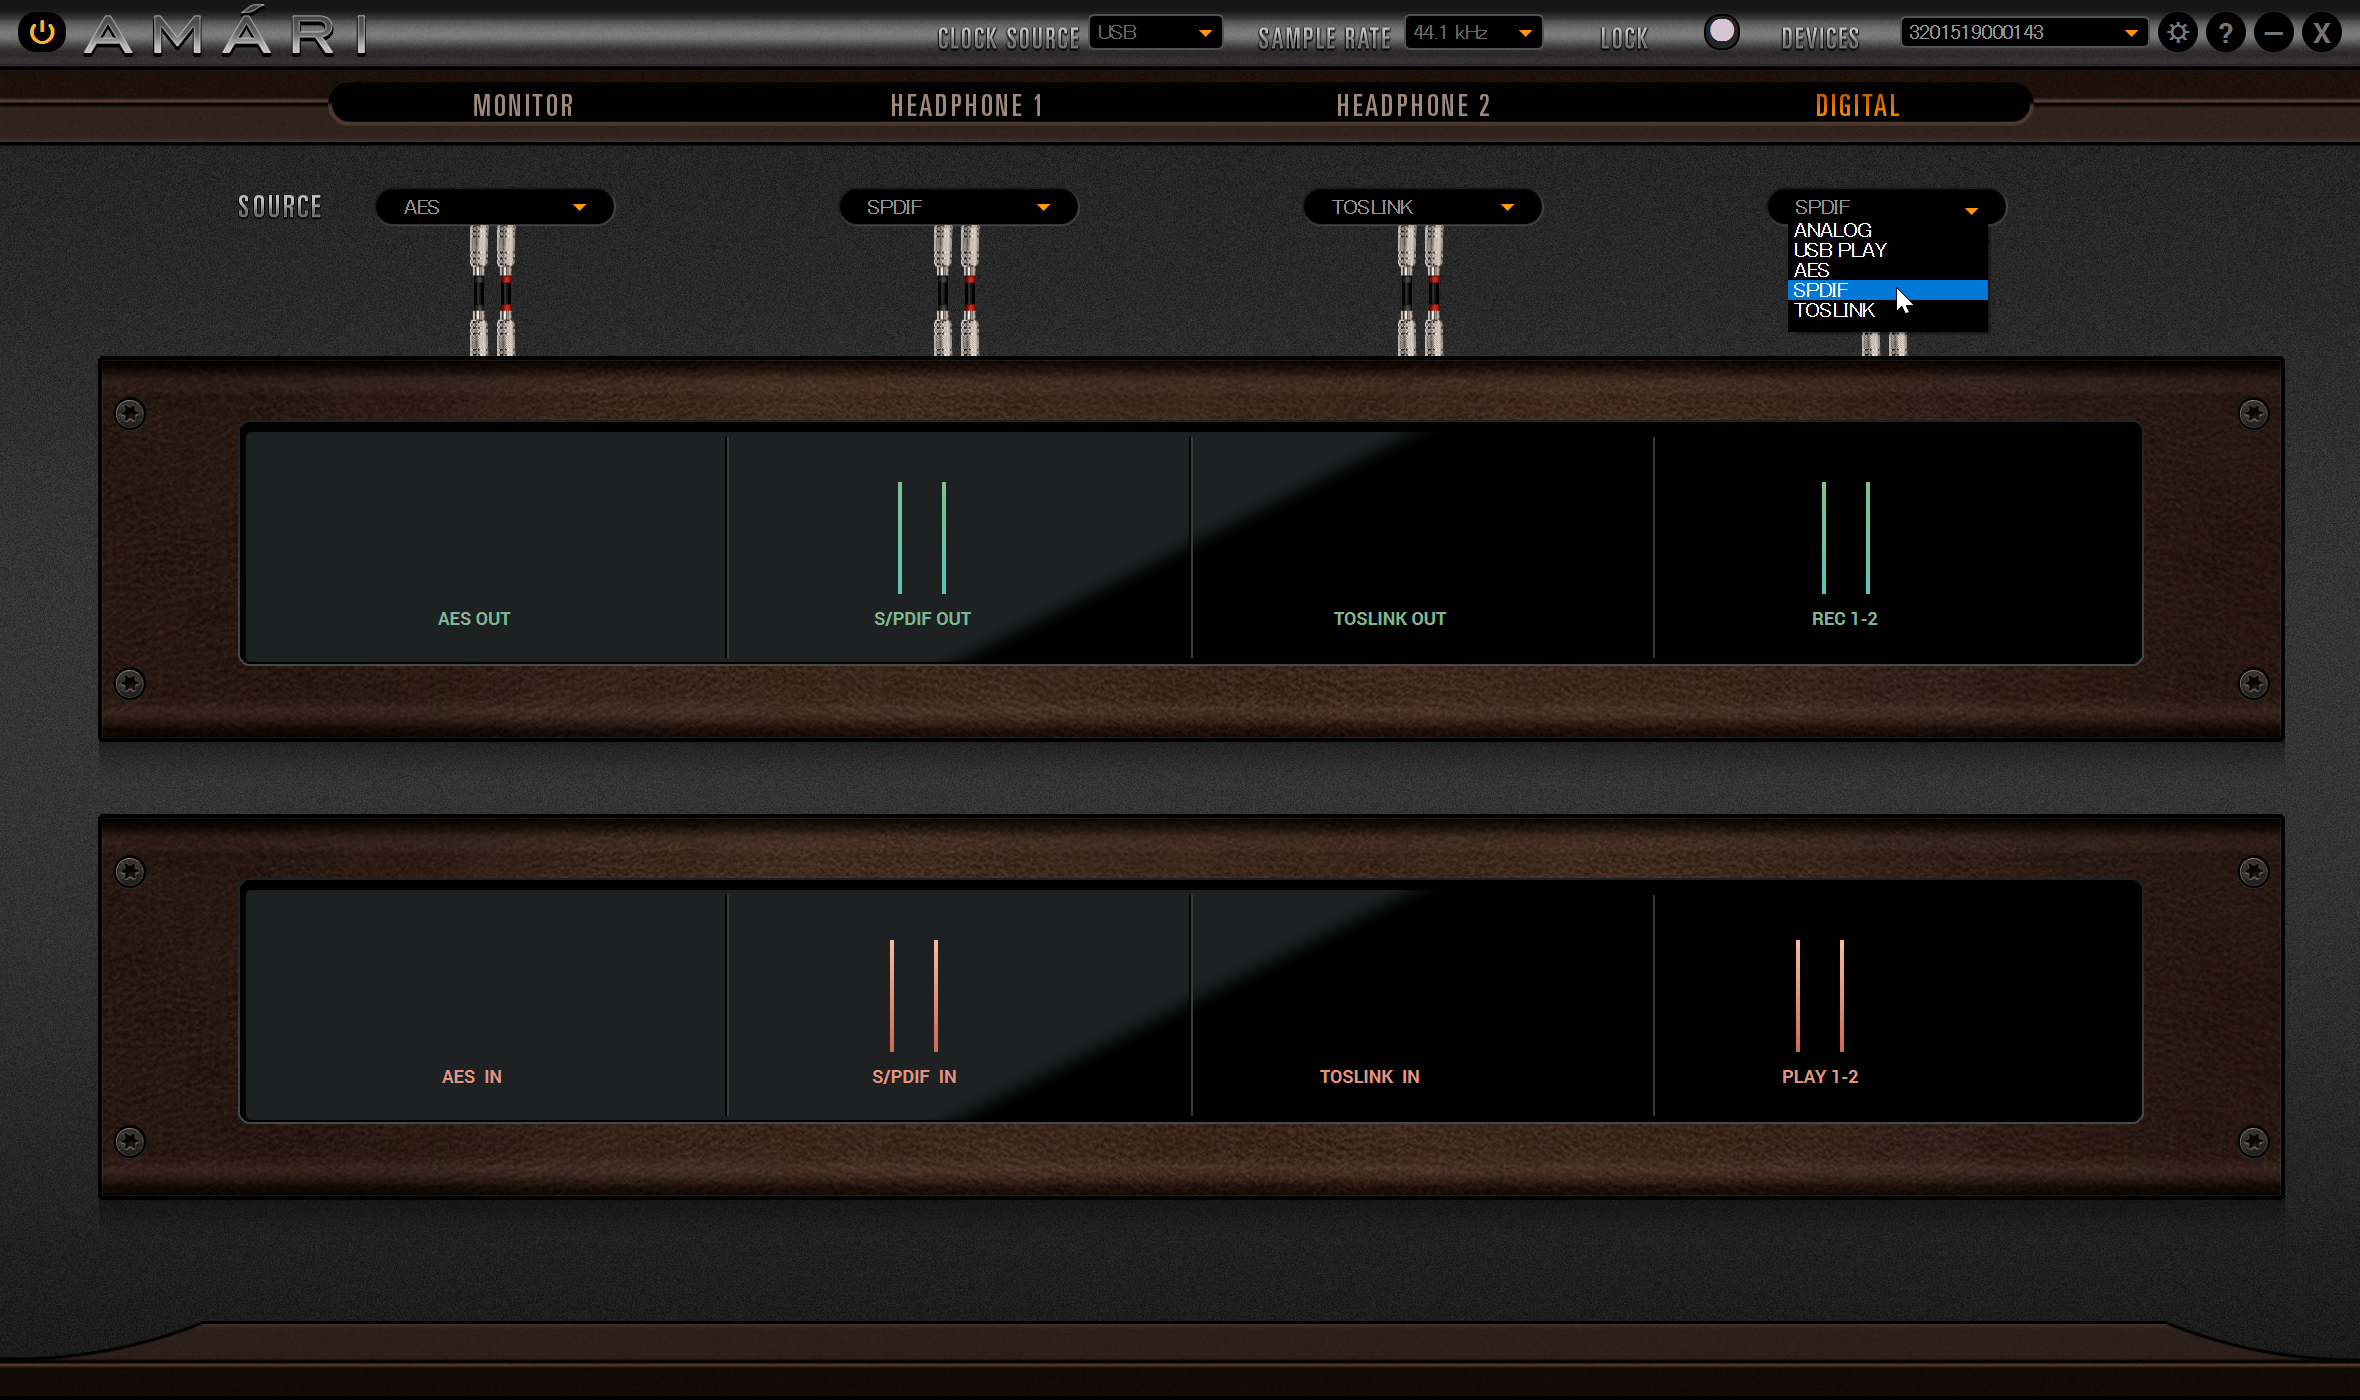
Task: Choose TOSLINK in the open source list
Action: point(1886,310)
